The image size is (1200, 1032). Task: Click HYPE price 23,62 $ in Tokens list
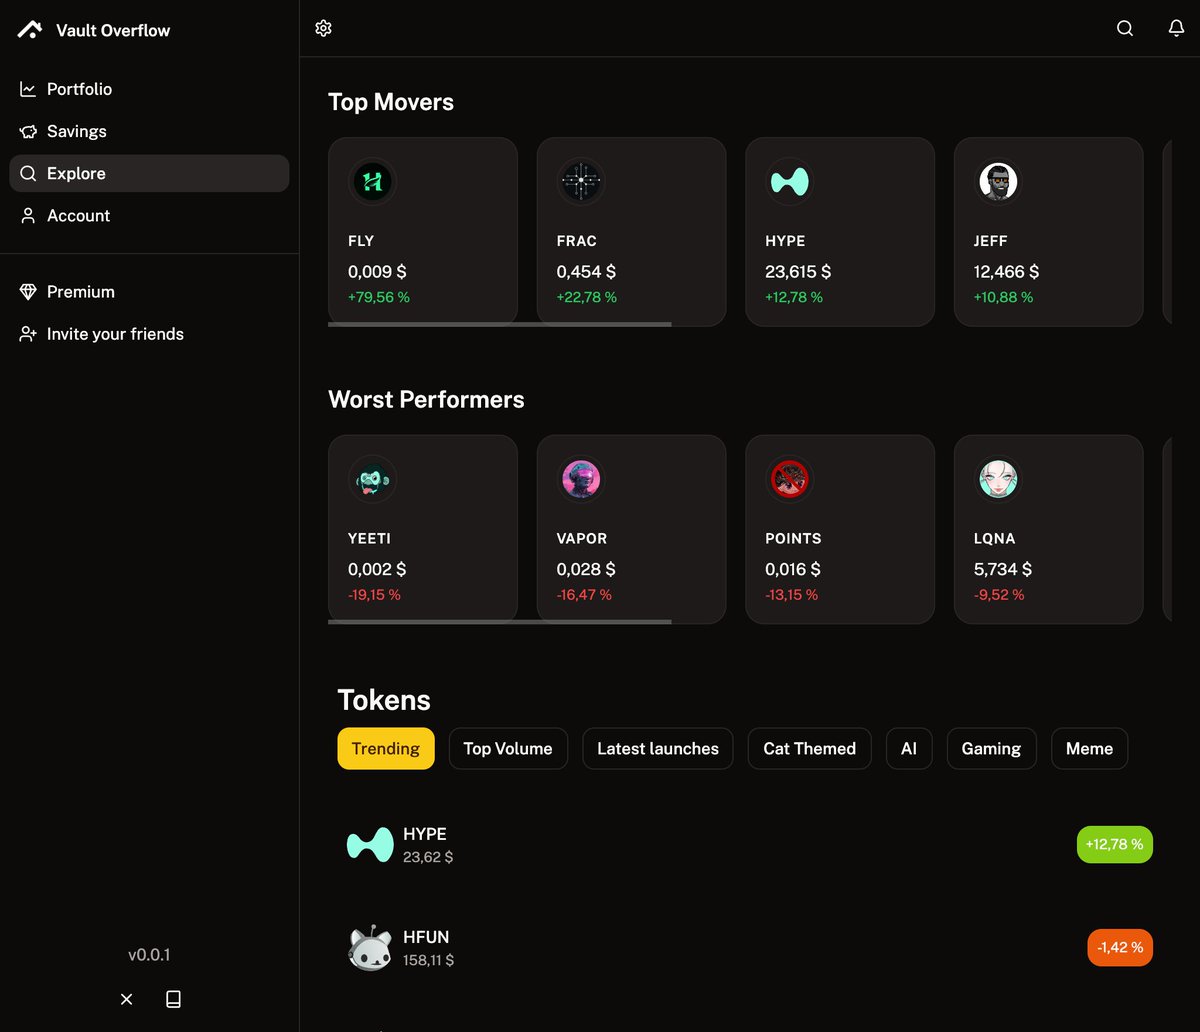click(x=428, y=857)
